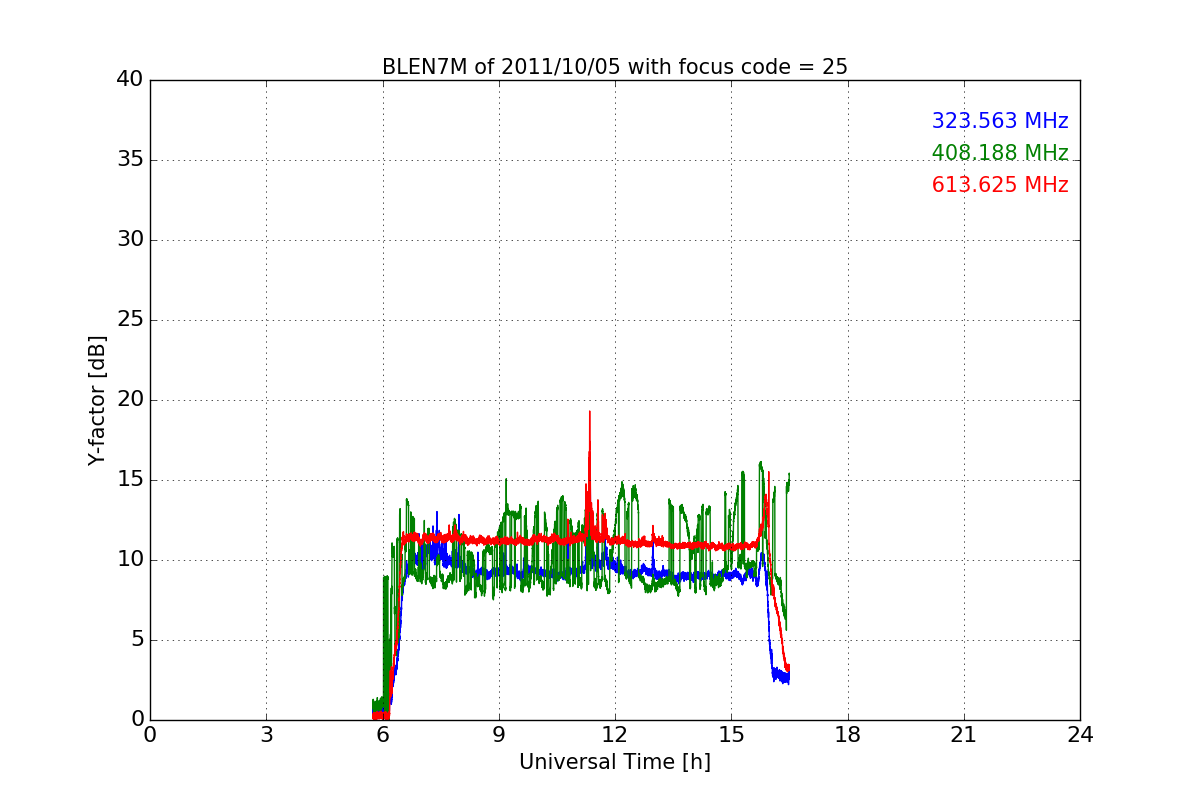Click the red spike peak near 19 dB
1200x800 pixels.
click(x=590, y=412)
